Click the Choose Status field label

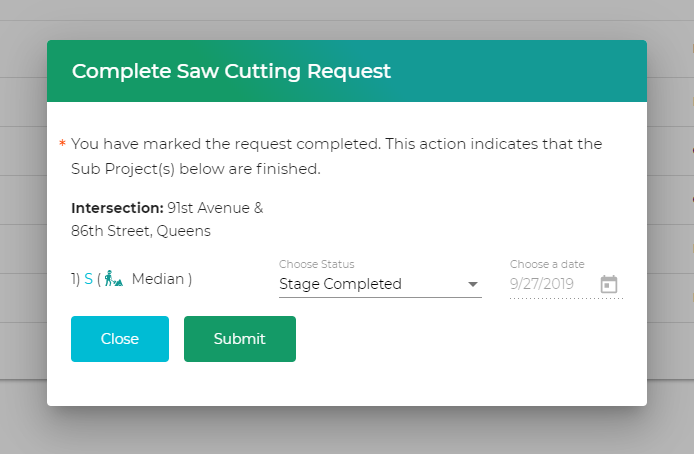coord(316,264)
